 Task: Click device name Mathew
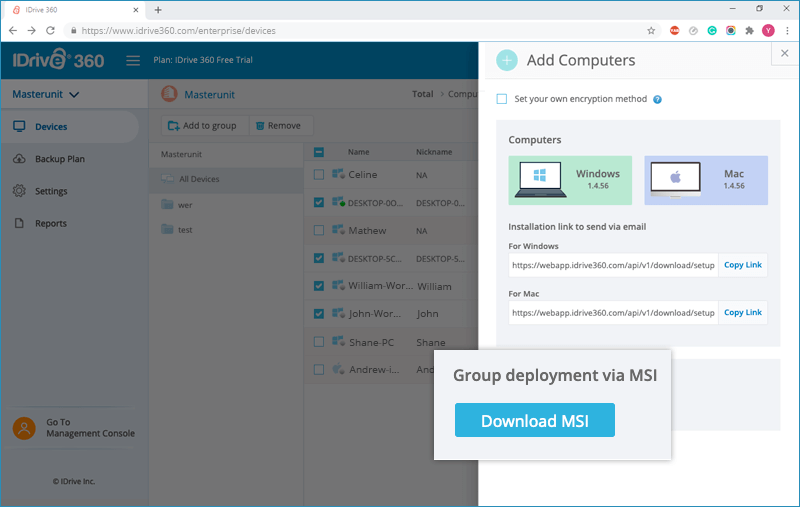[x=367, y=231]
